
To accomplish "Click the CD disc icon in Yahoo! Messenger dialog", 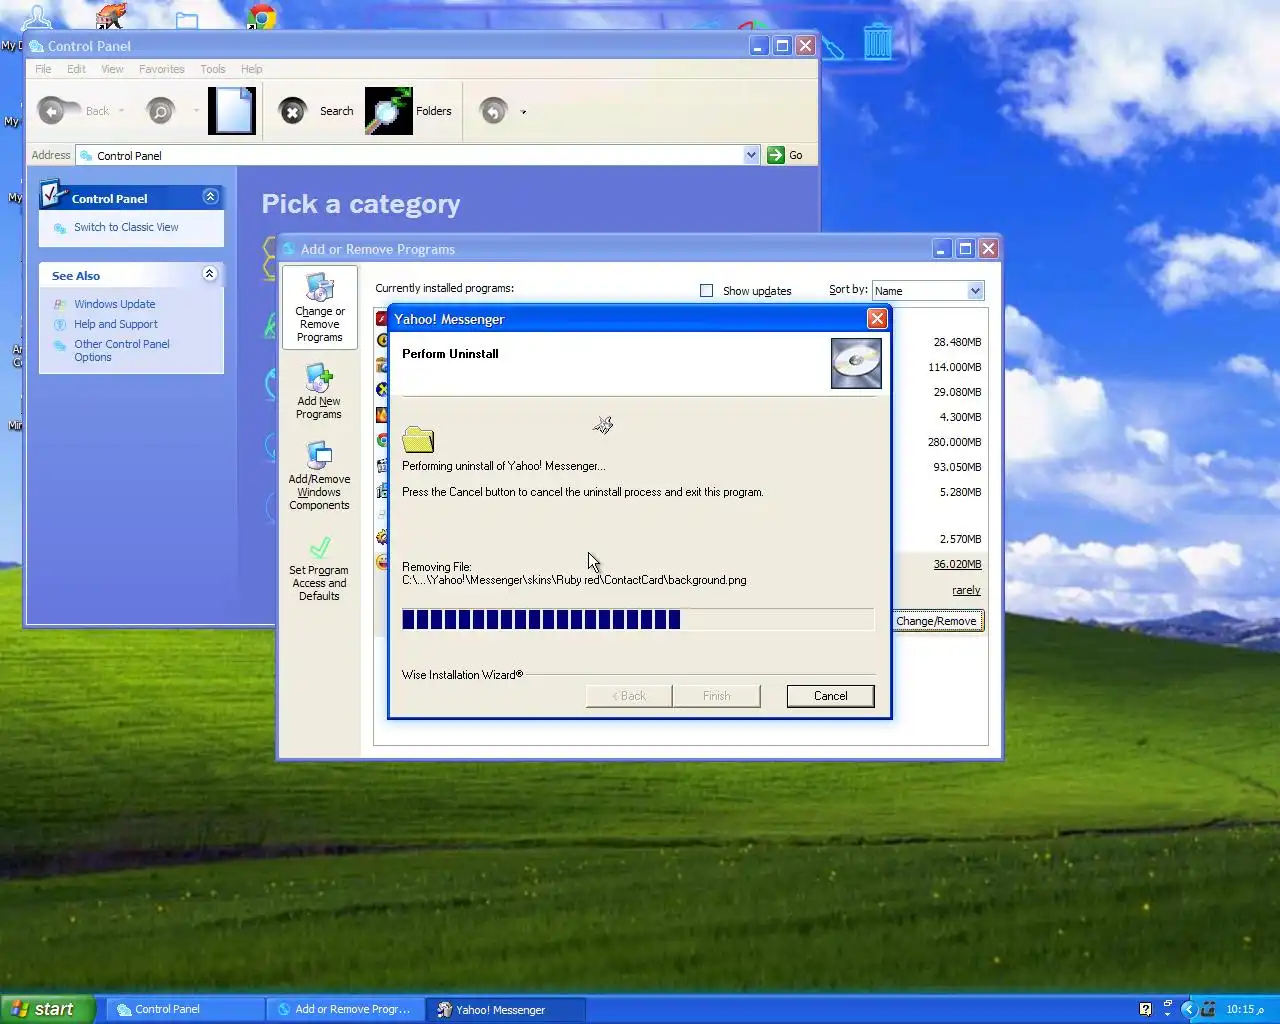I will 856,362.
